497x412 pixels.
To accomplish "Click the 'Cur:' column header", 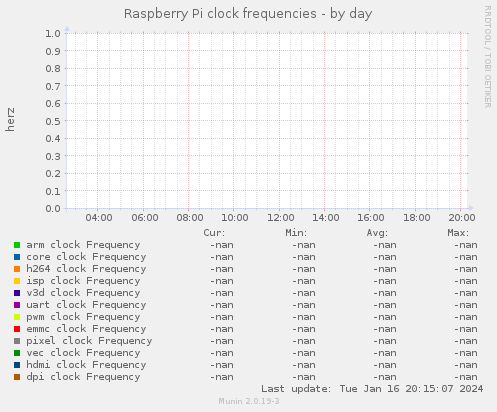I will point(214,233).
